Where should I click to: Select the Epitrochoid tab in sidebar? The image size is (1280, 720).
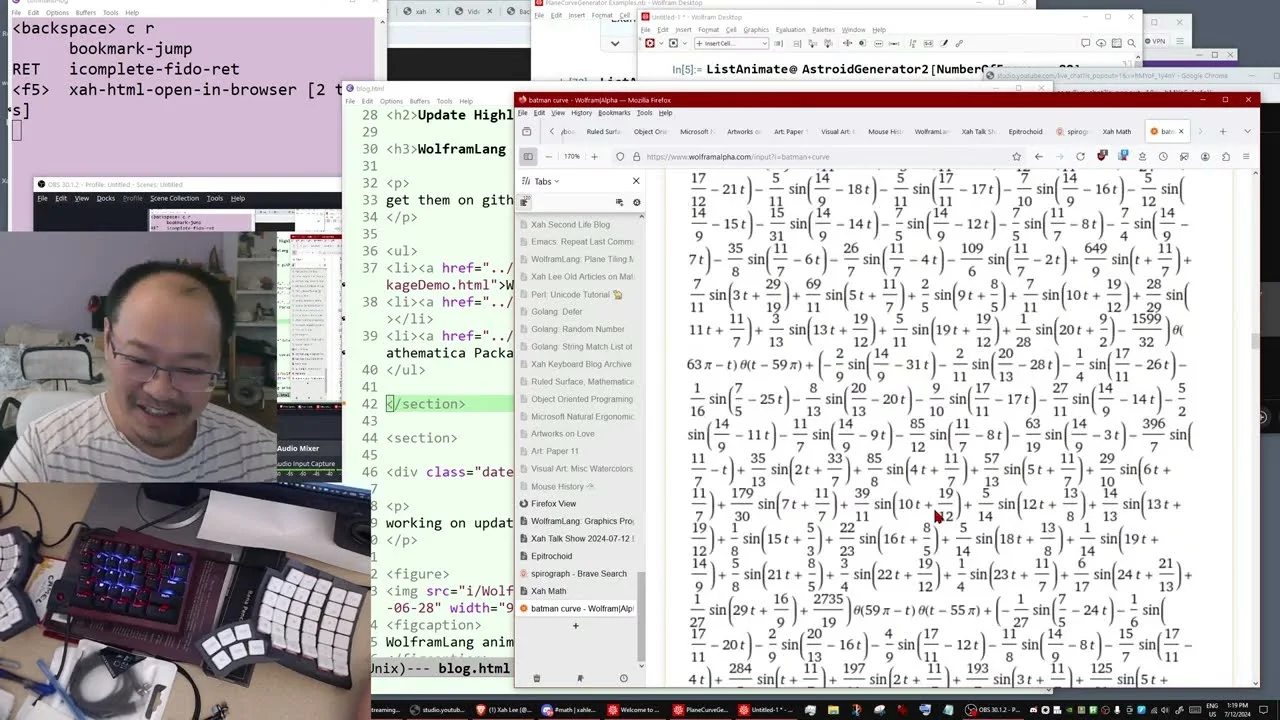pos(578,556)
